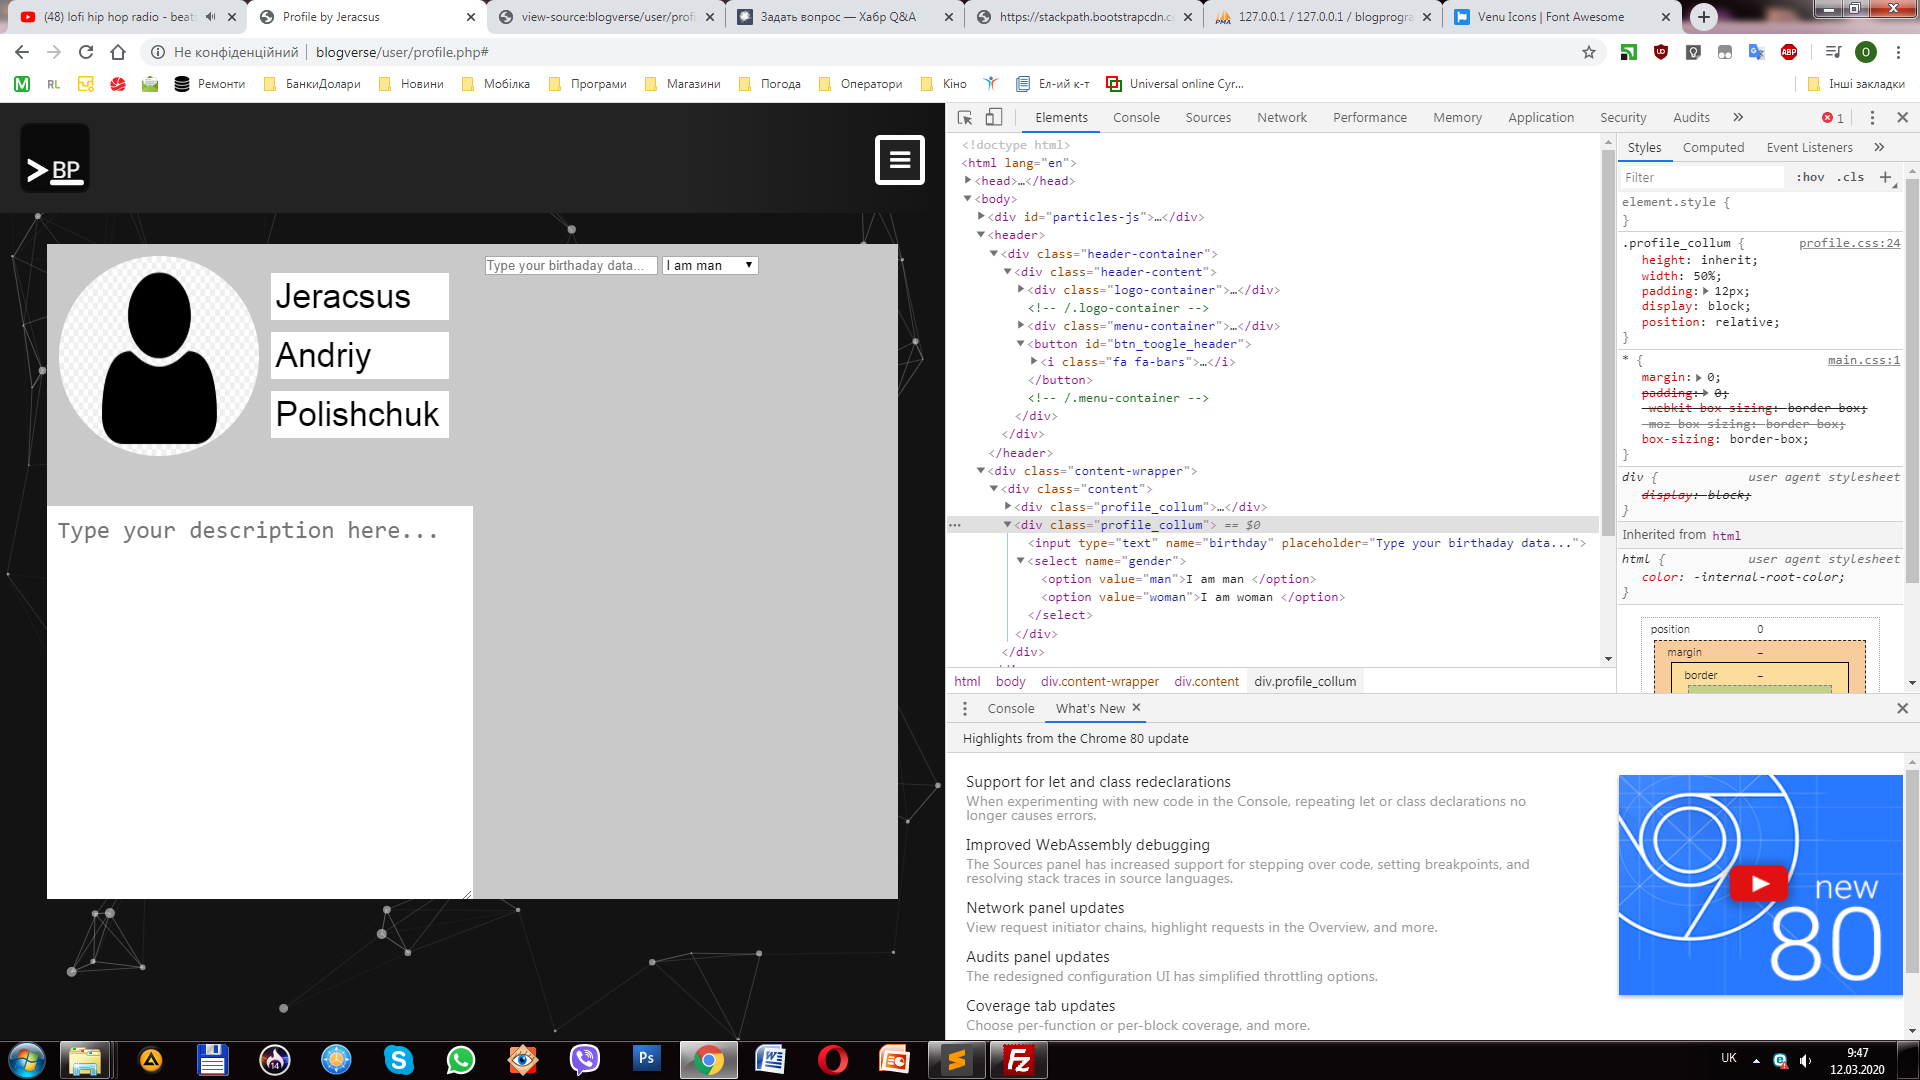
Task: Toggle the device toolbar in DevTools
Action: 994,117
